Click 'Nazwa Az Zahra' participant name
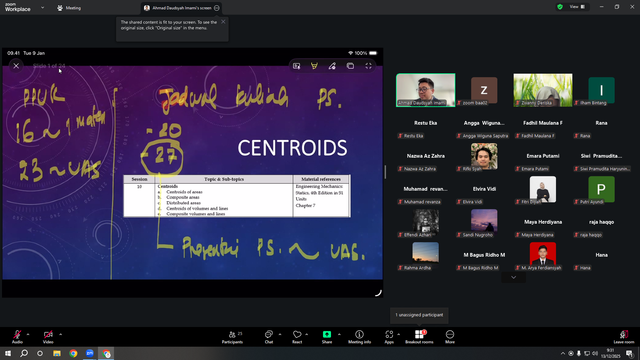The width and height of the screenshot is (640, 360). pyautogui.click(x=425, y=156)
